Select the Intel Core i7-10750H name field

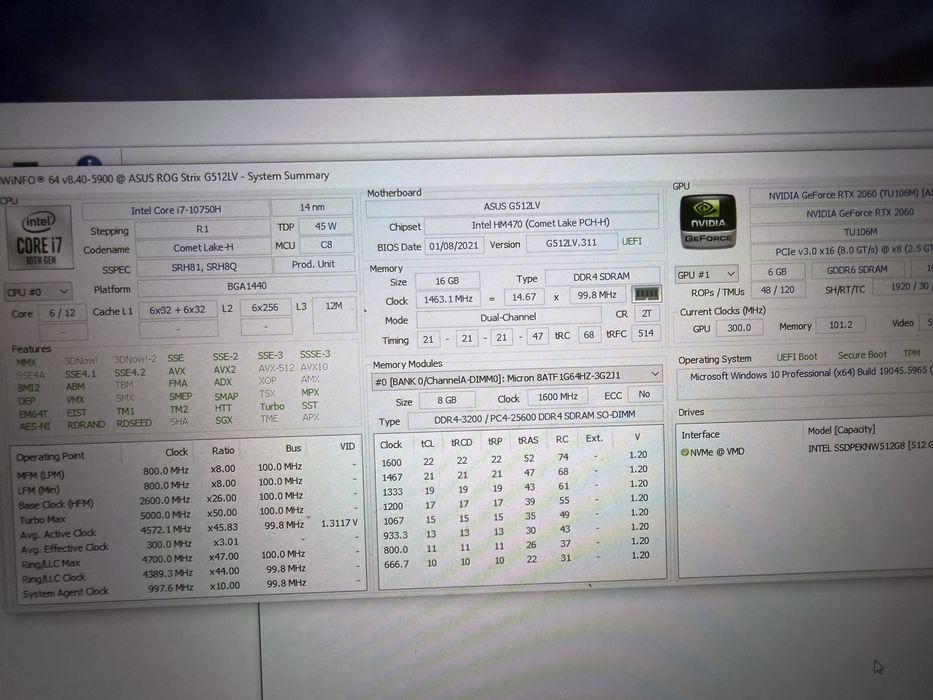[x=176, y=210]
